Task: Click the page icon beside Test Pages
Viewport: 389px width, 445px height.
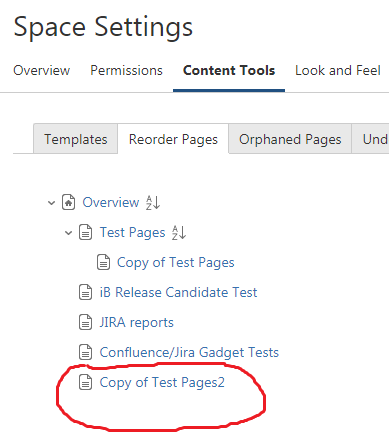Action: pos(85,232)
